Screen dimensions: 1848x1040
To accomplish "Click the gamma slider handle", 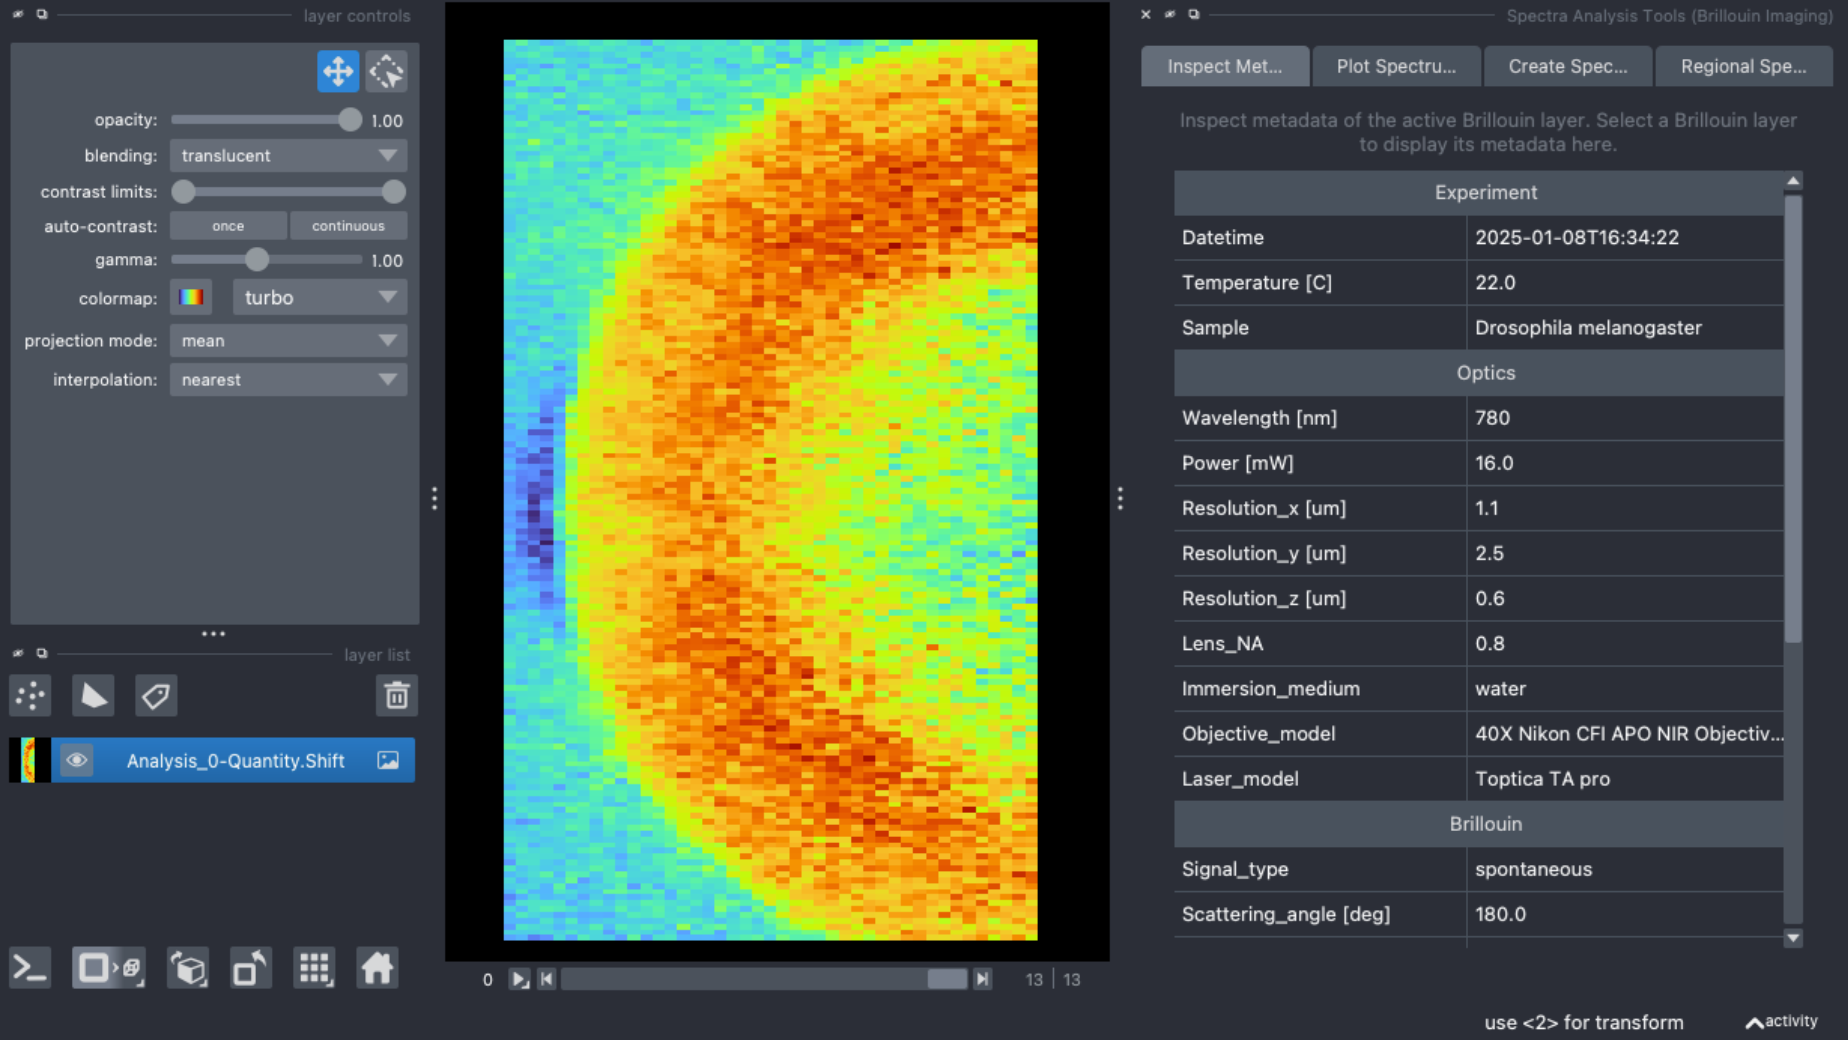I will [x=257, y=260].
